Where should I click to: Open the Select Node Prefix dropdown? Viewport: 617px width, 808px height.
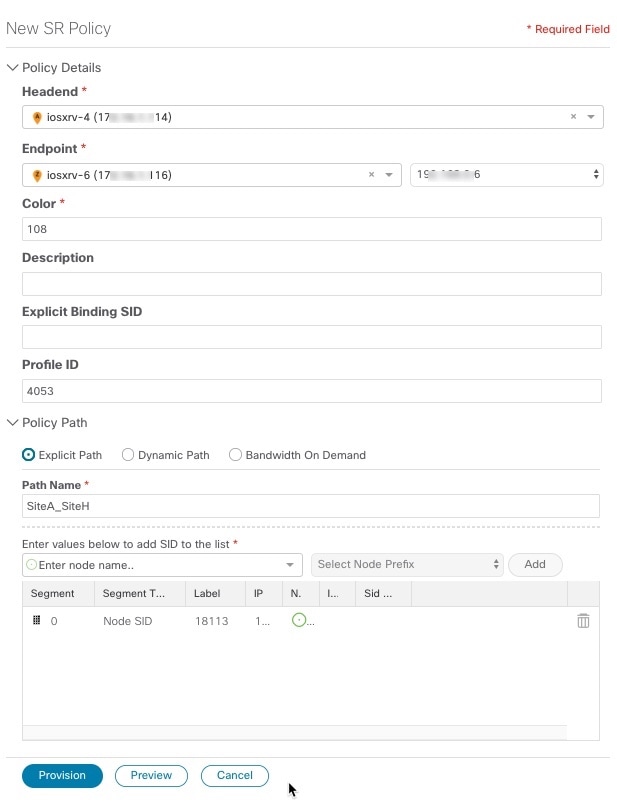(406, 565)
